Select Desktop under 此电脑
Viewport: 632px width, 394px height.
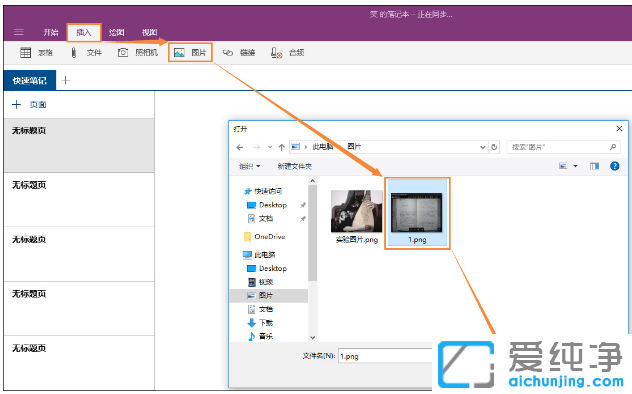(x=267, y=269)
